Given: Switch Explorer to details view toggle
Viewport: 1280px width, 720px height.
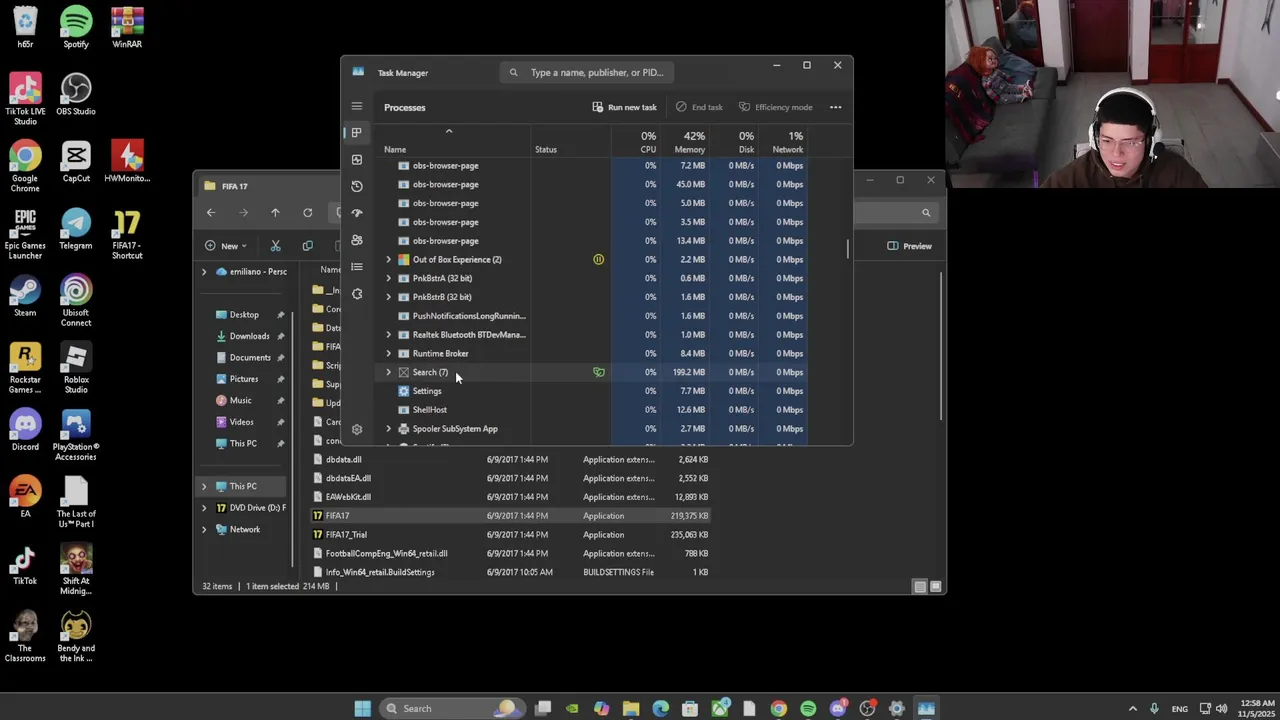Looking at the screenshot, I should [x=920, y=587].
